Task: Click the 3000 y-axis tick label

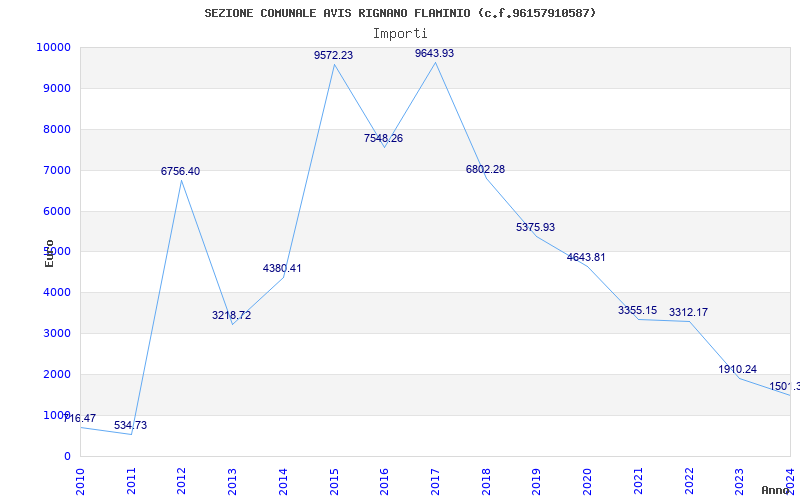Action: (x=56, y=334)
